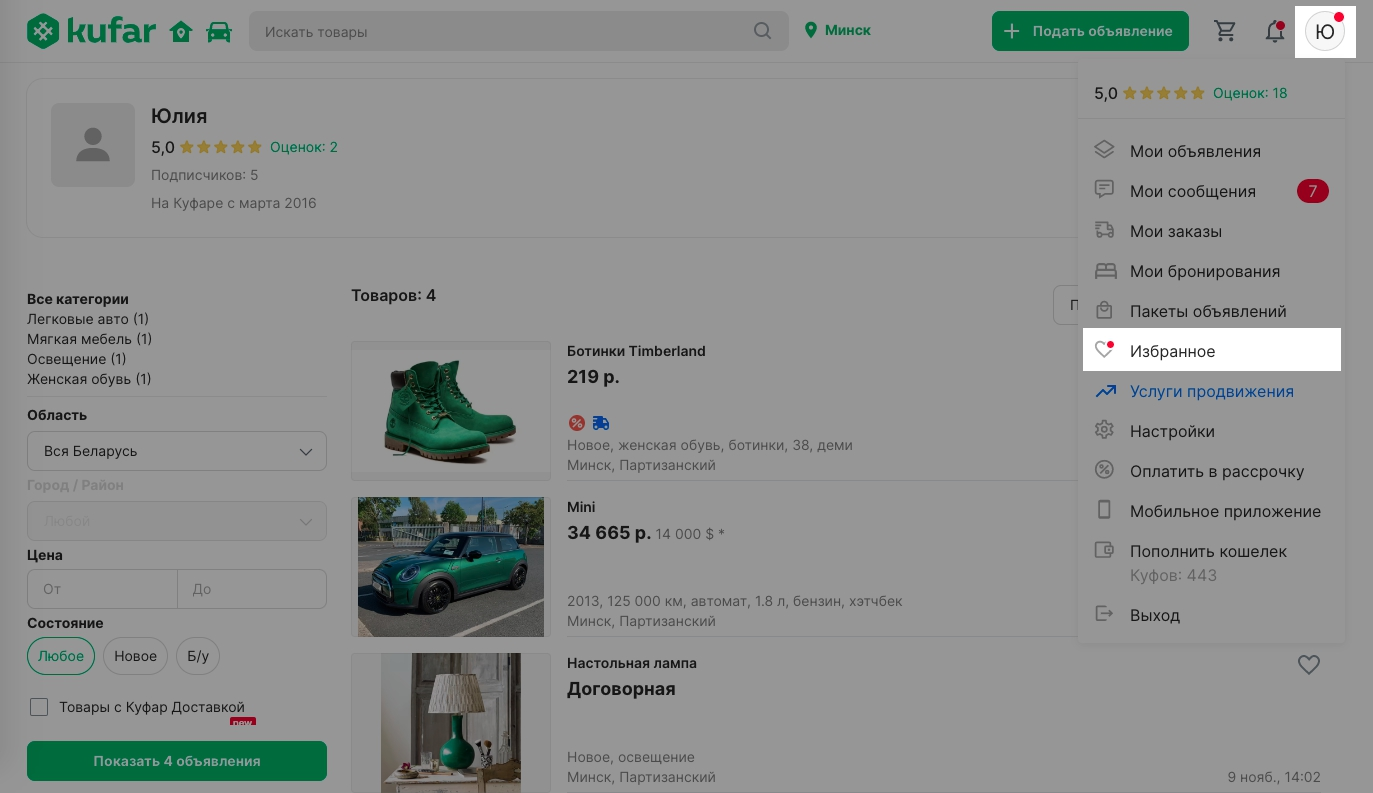Enable Товары с Куфар Доставкой checkbox
Screen dimensions: 1373x793
(x=39, y=707)
